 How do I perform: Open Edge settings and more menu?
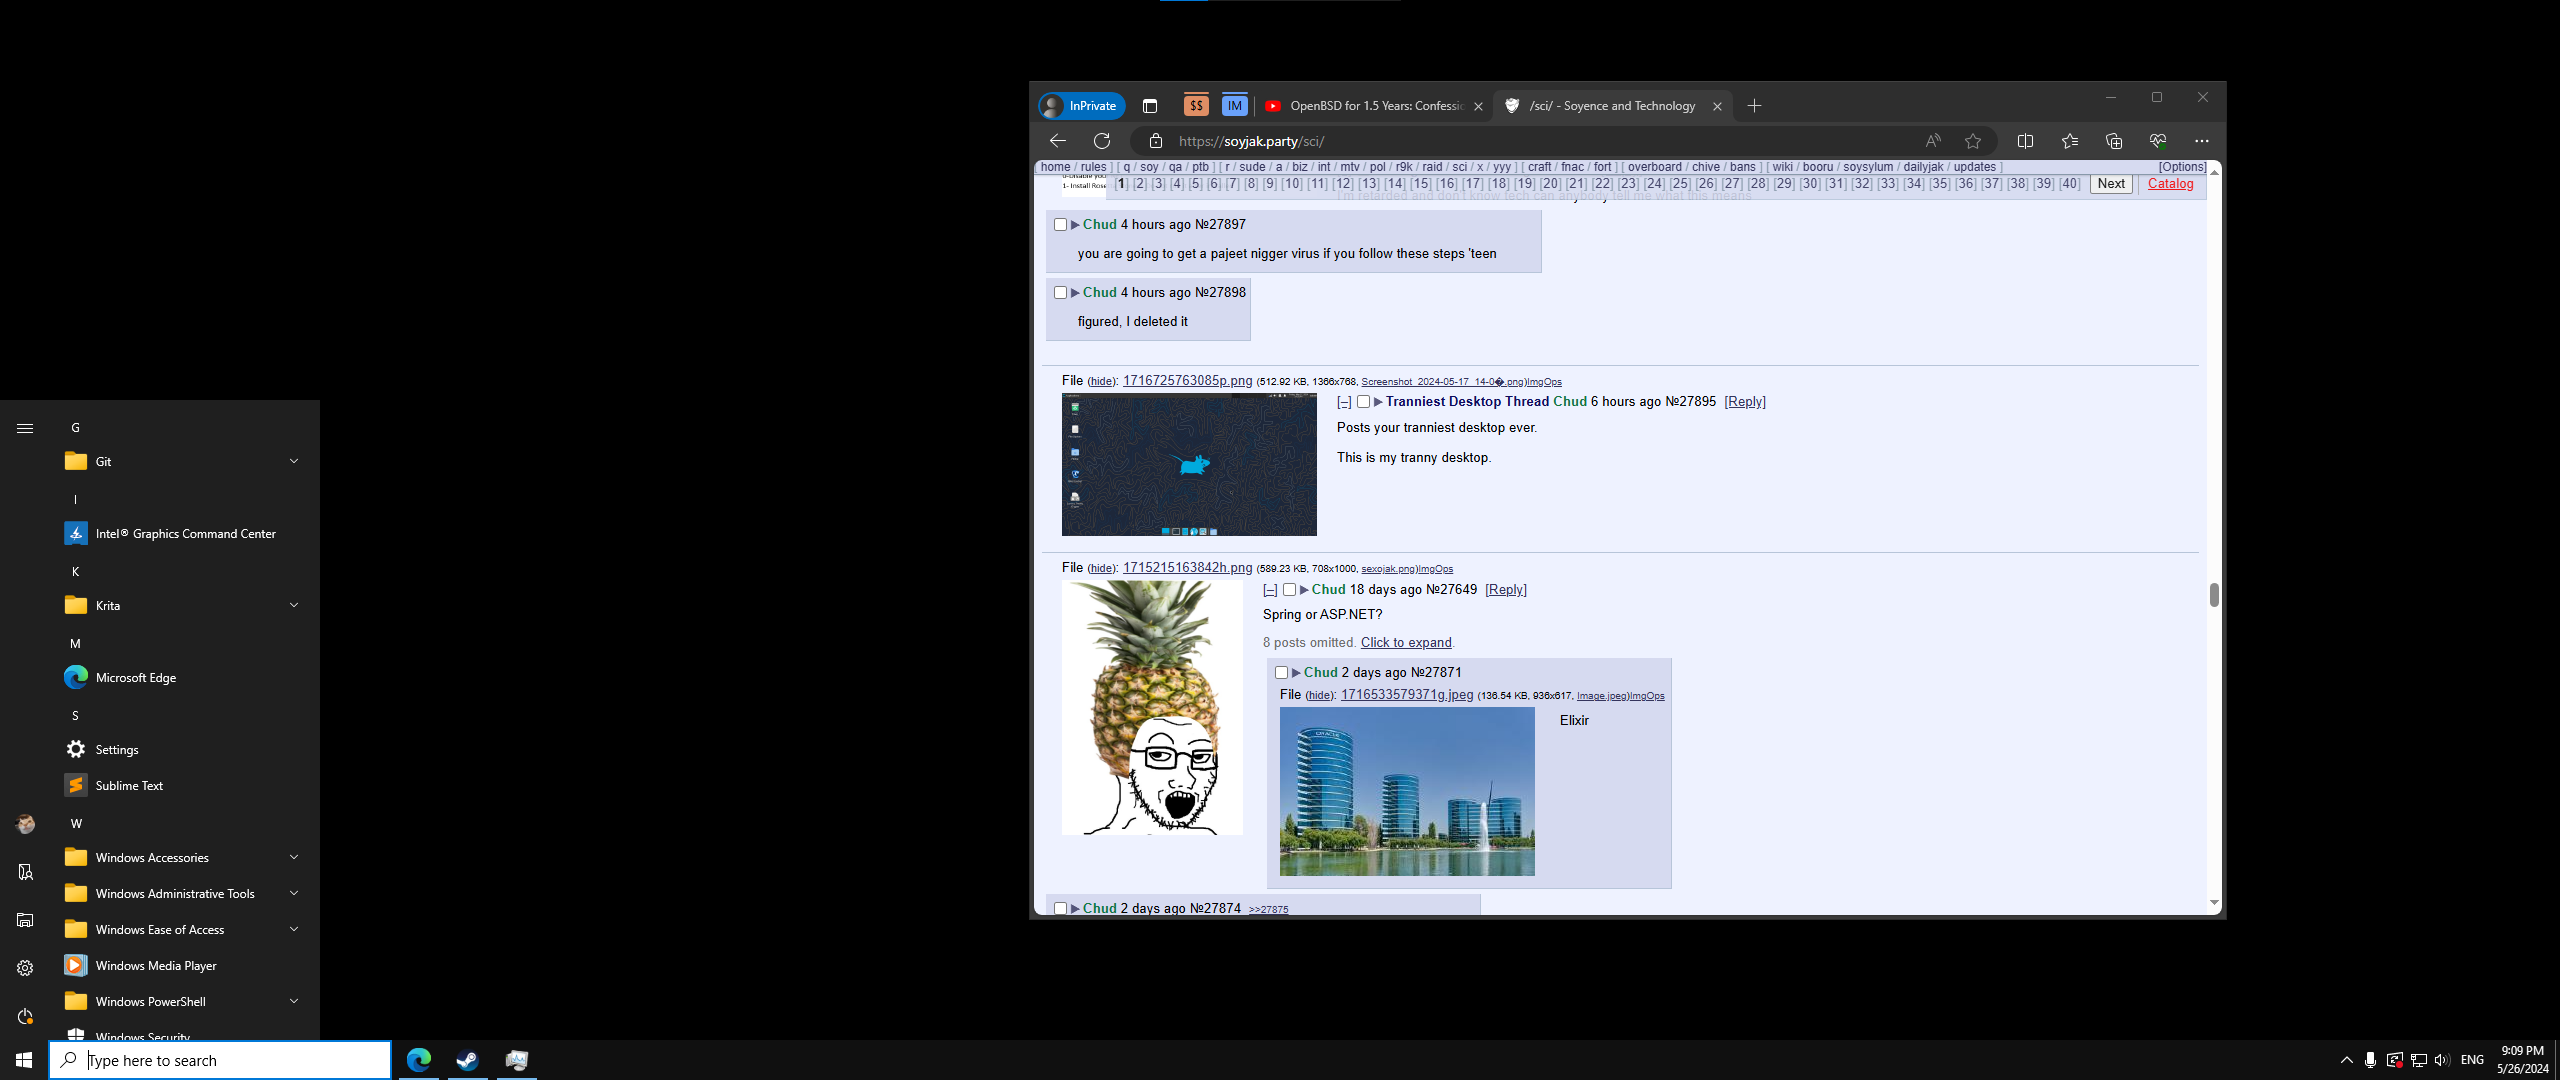click(2202, 141)
